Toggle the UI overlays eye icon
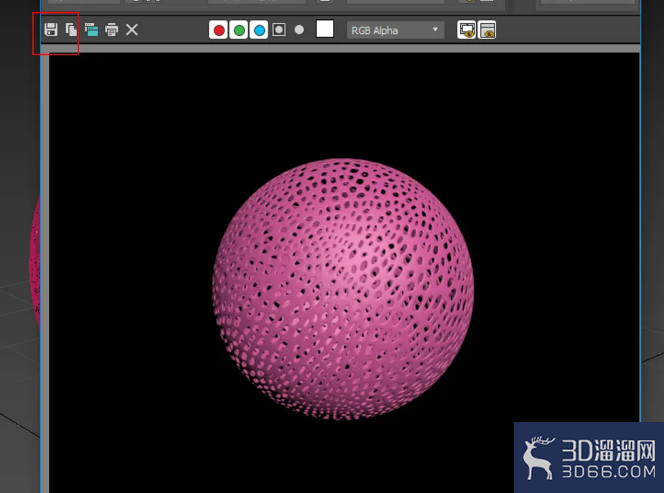The width and height of the screenshot is (664, 493). pos(467,30)
